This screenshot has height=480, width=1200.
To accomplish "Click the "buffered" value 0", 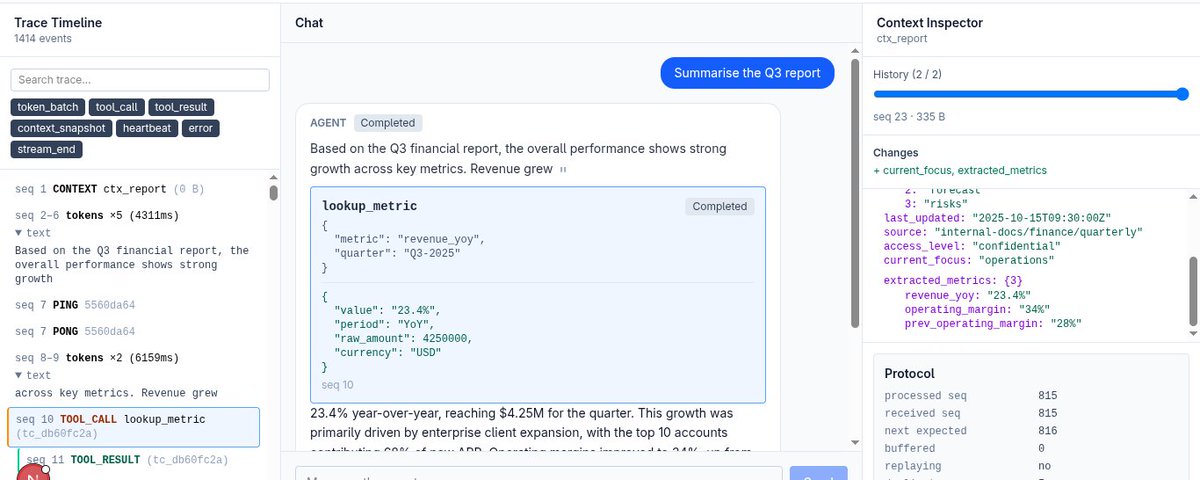I will click(x=1042, y=449).
